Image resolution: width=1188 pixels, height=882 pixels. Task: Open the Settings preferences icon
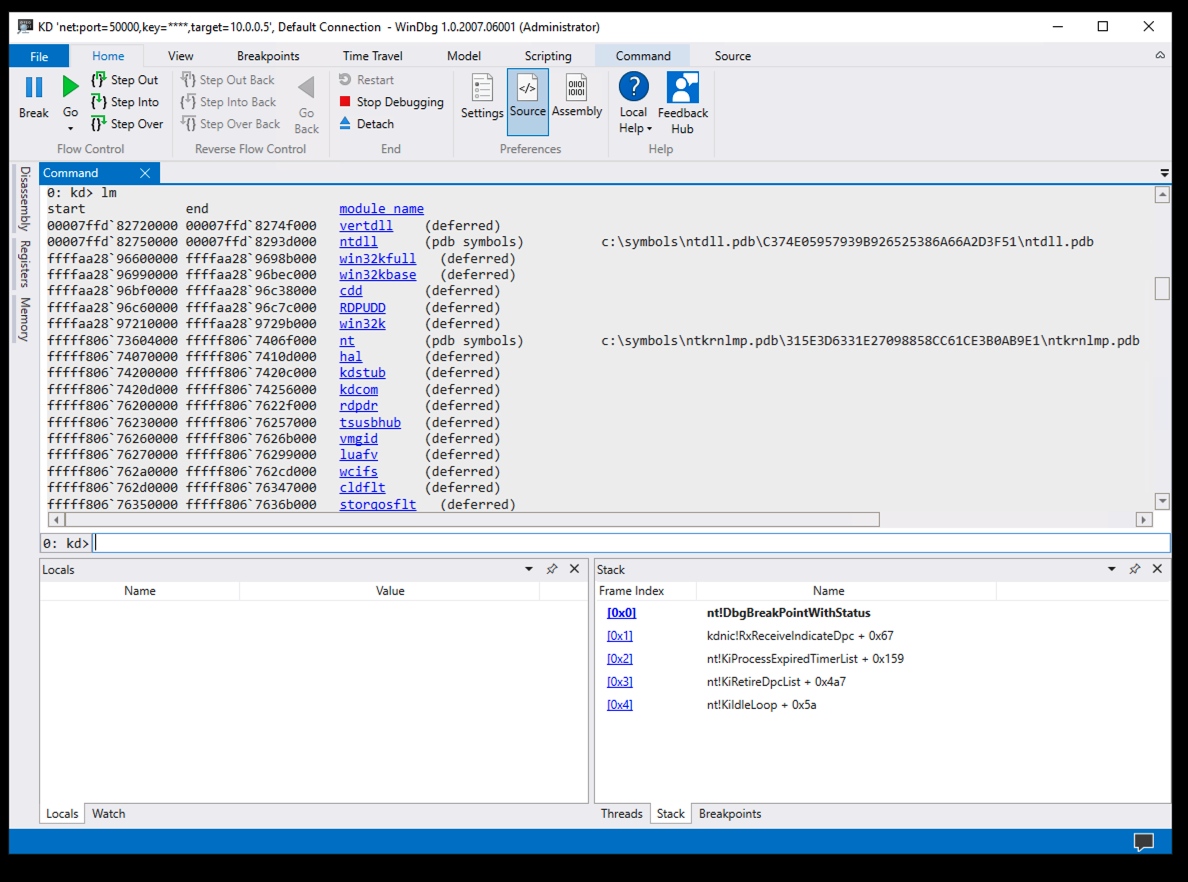(482, 89)
